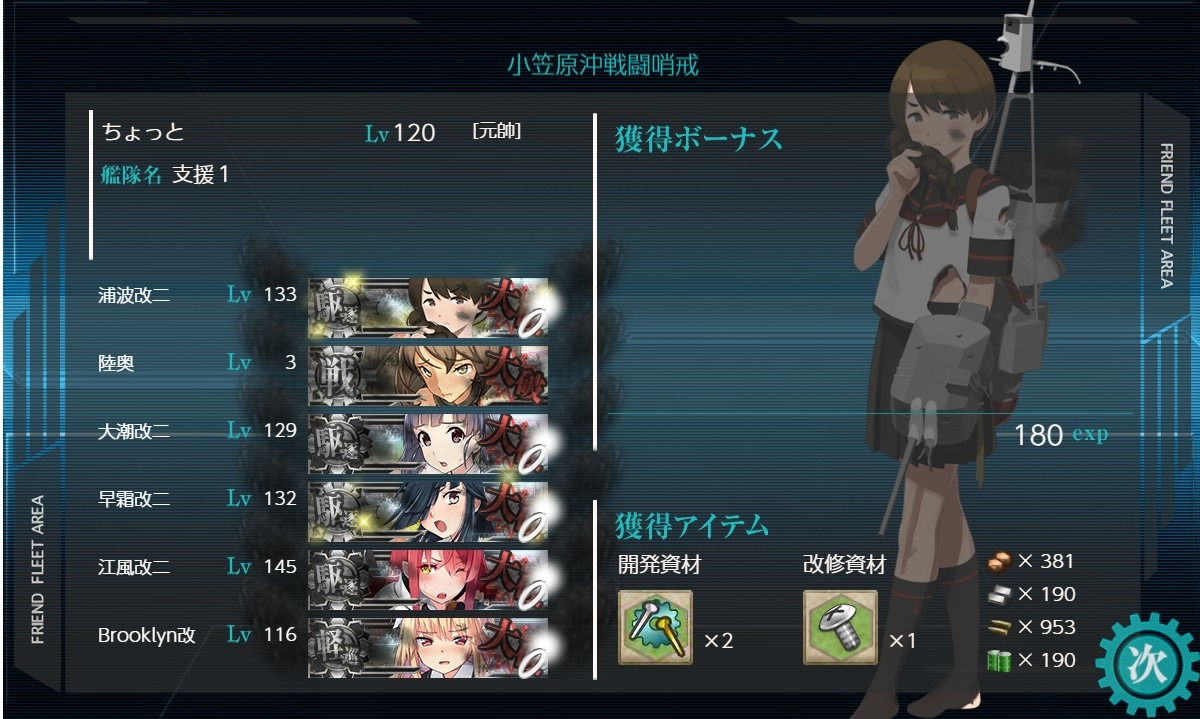Click the teal 次 gear button

(1146, 664)
